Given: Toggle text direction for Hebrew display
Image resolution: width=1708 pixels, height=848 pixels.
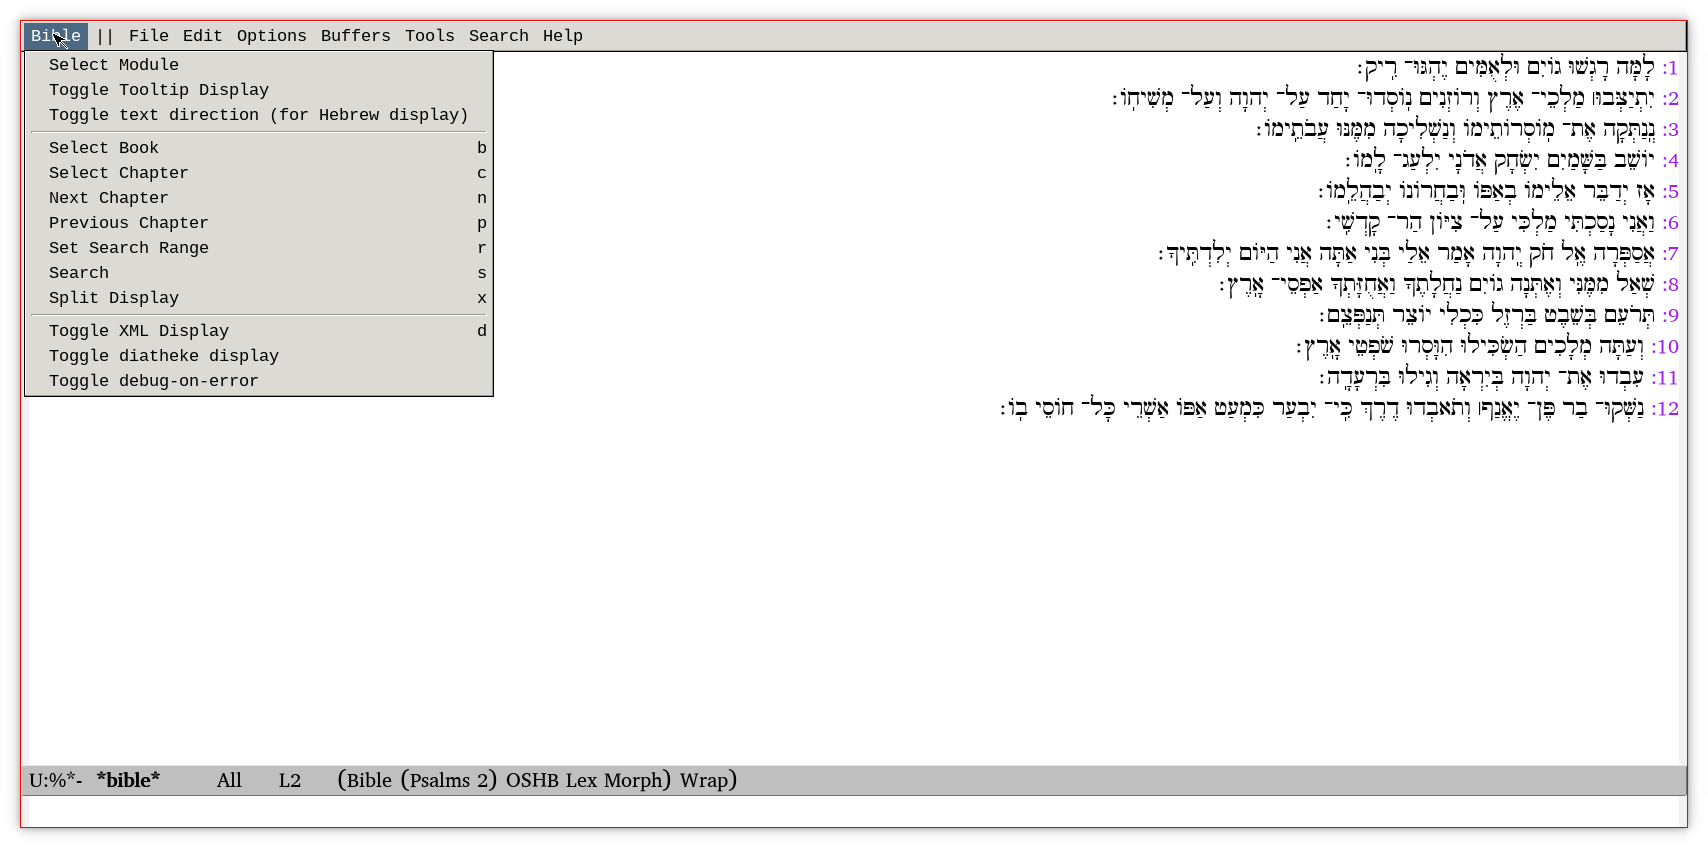Looking at the screenshot, I should [258, 115].
